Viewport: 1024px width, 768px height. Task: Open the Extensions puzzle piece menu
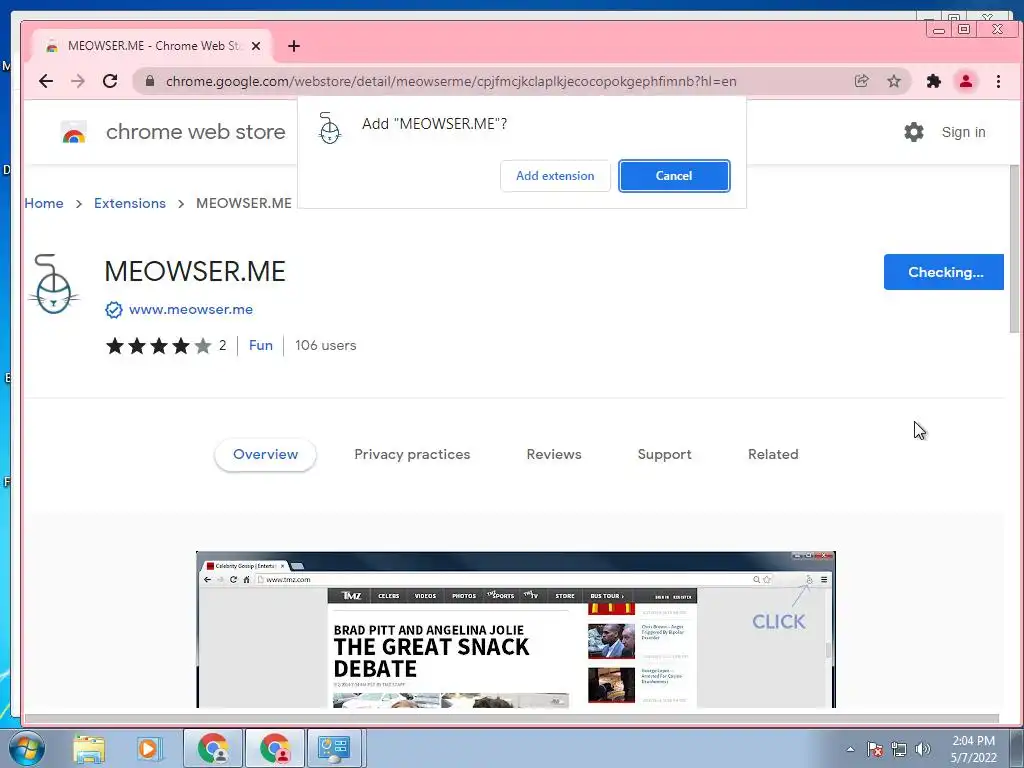[x=934, y=81]
